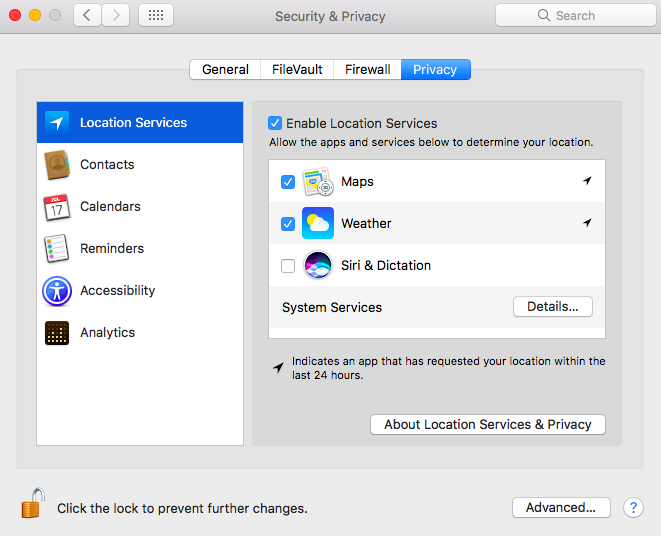Click the Calendars icon showing 17

pos(57,207)
